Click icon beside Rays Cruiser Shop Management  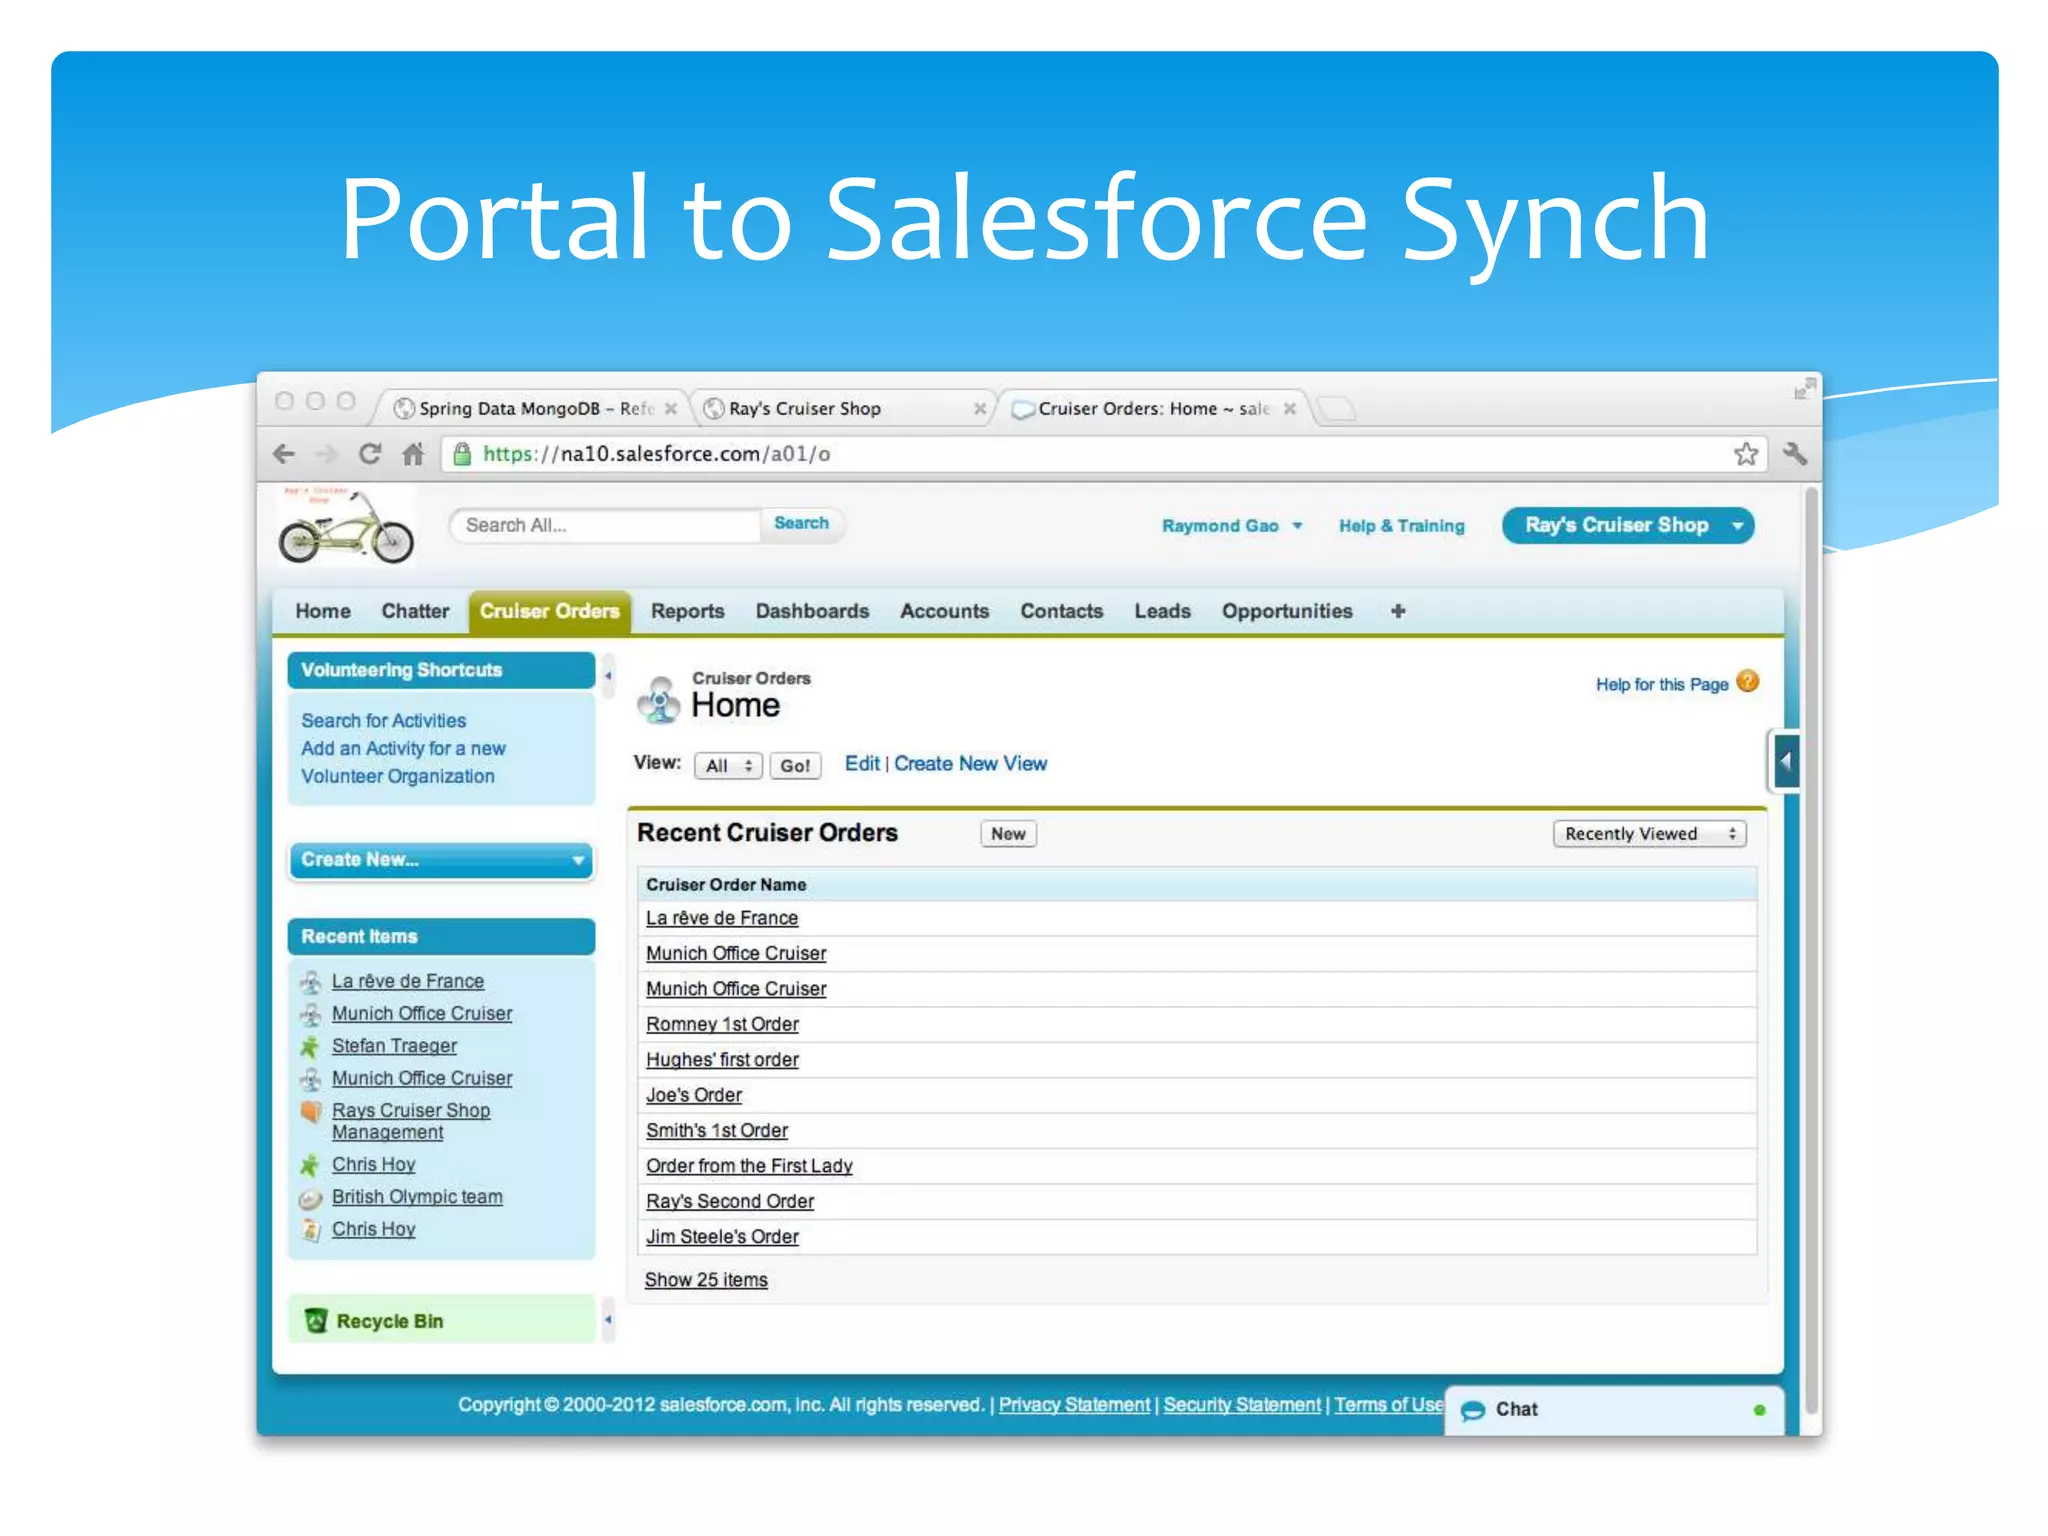(x=311, y=1112)
